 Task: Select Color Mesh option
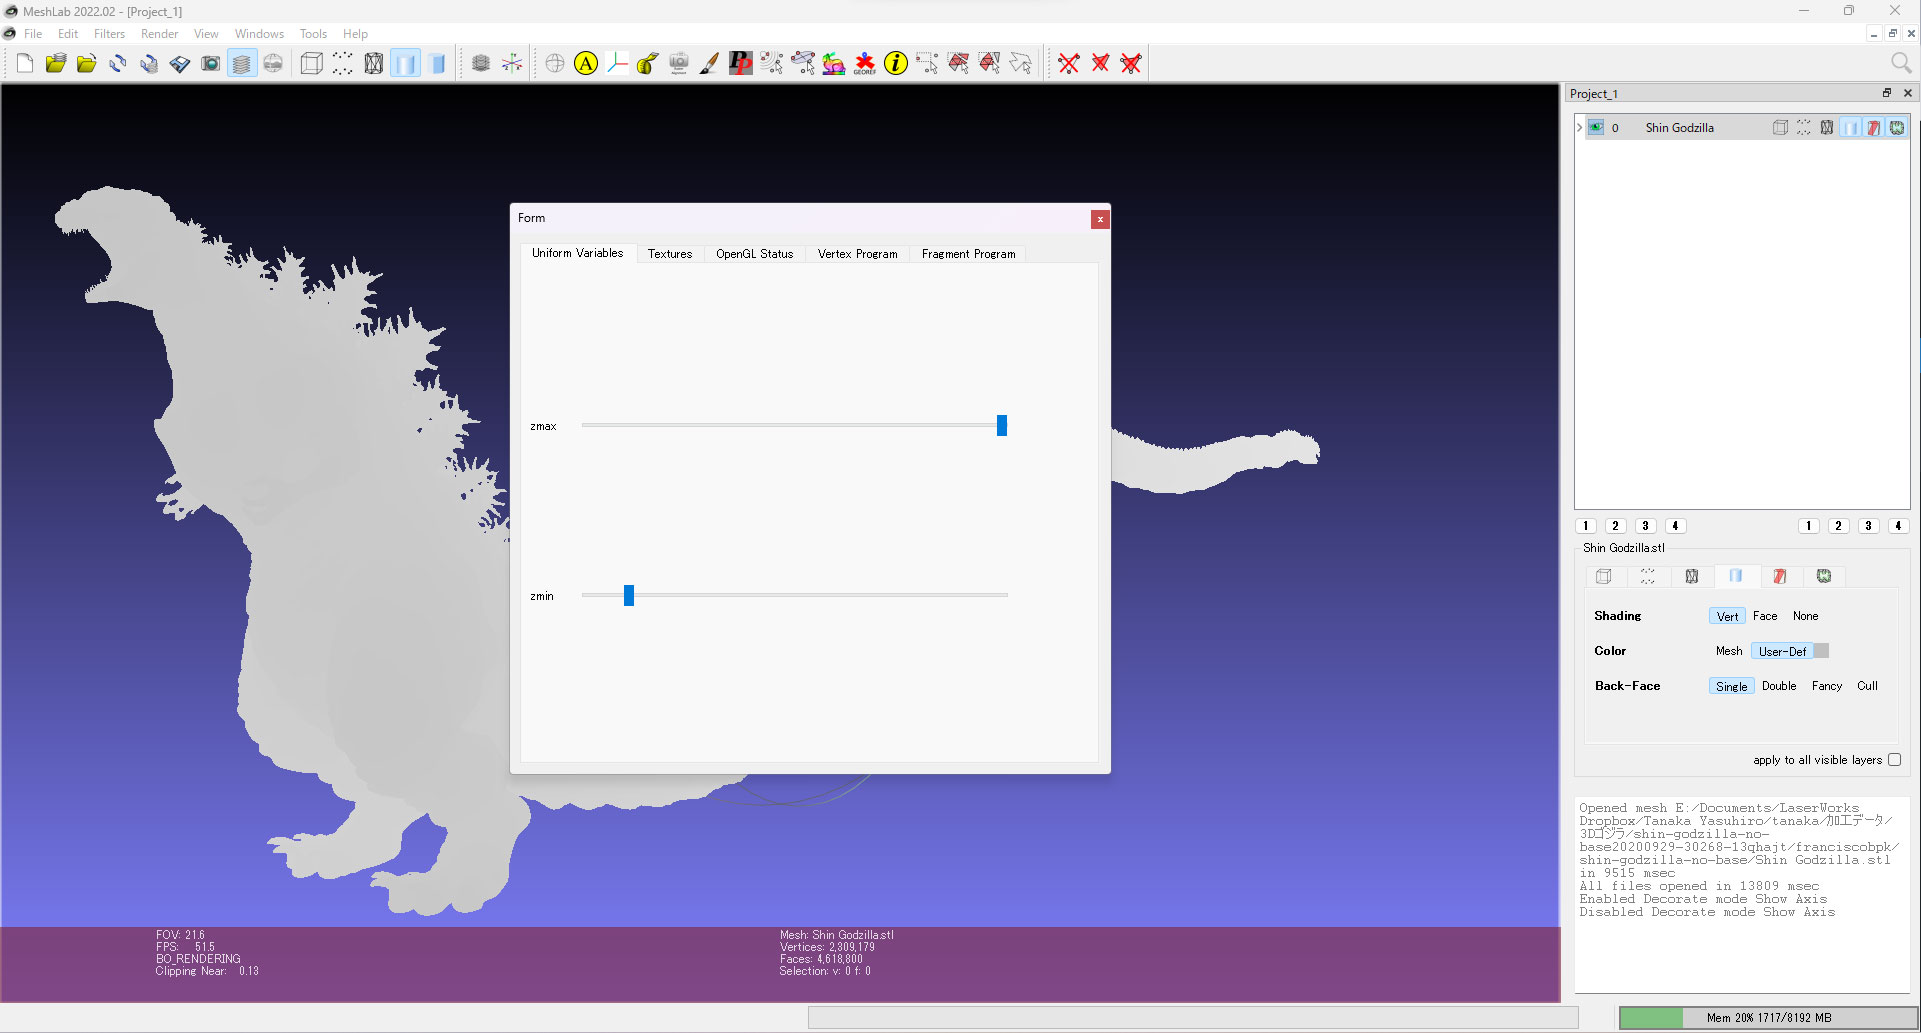click(x=1729, y=651)
